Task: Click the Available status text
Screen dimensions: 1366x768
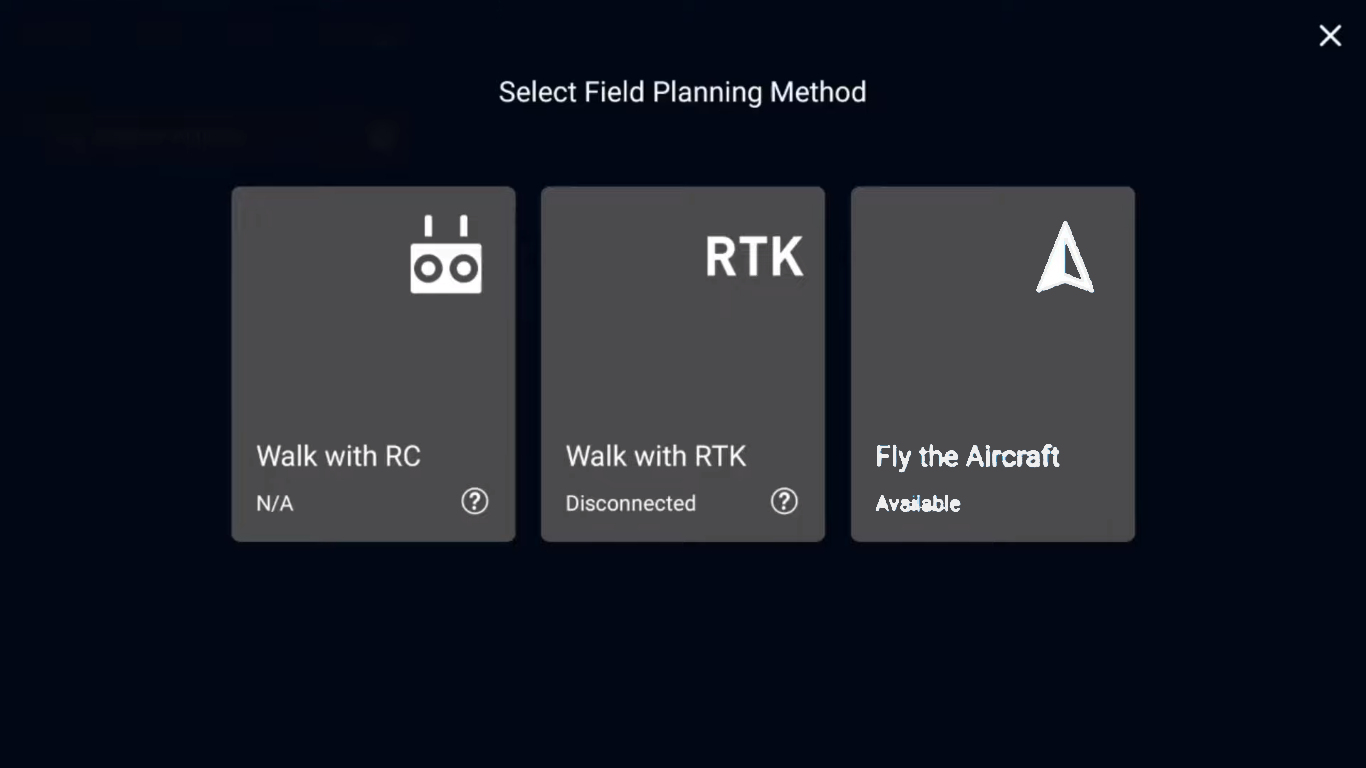Action: tap(917, 504)
